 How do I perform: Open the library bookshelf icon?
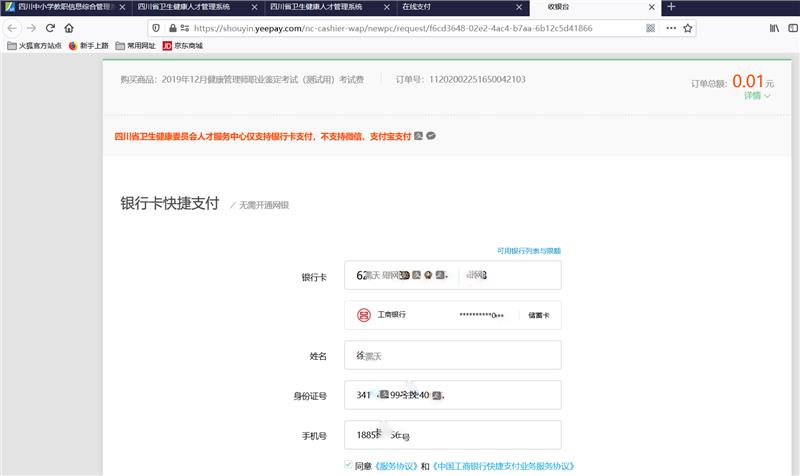[774, 28]
